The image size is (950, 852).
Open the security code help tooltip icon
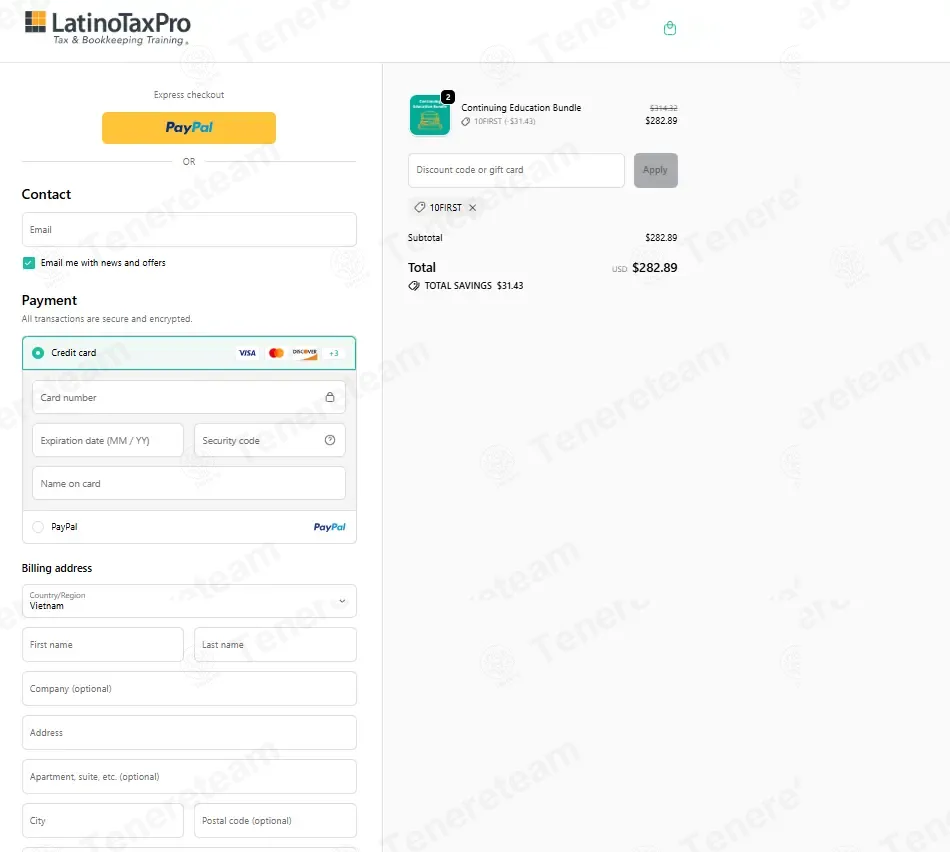pos(330,441)
